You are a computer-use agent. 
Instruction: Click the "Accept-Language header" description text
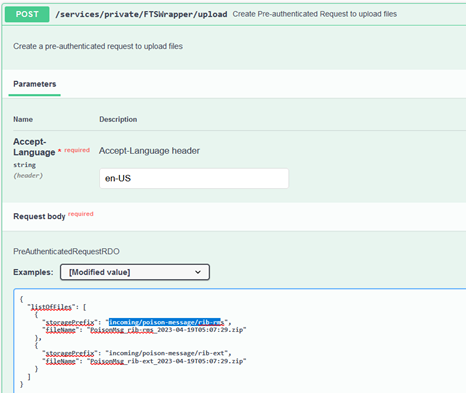click(x=149, y=151)
